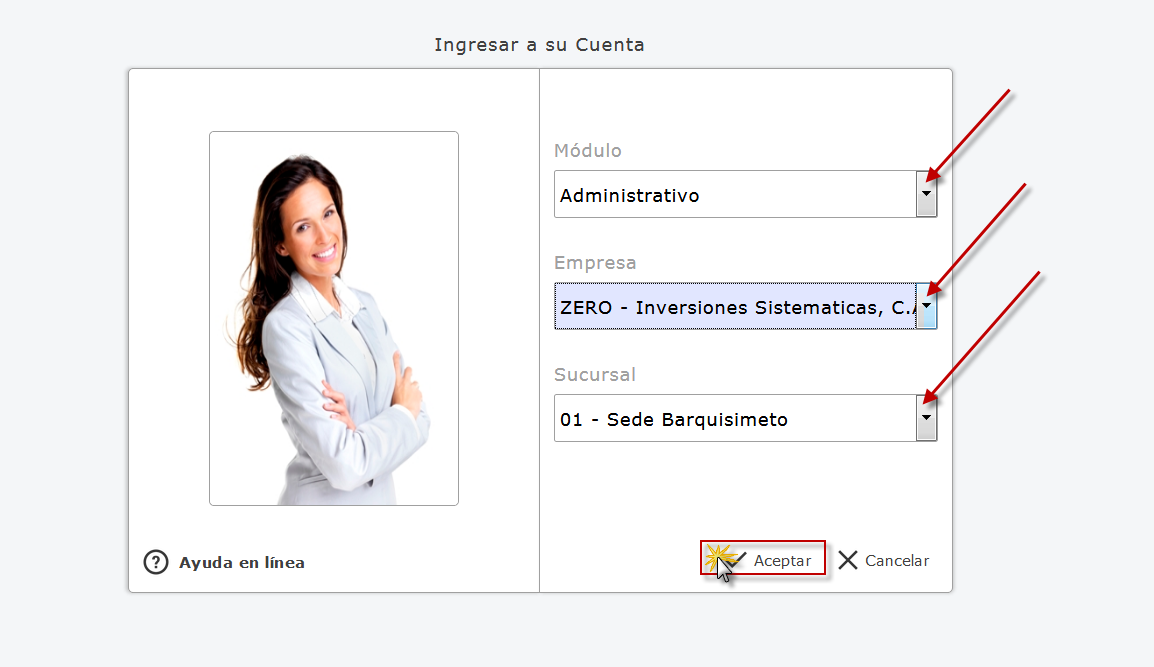This screenshot has width=1154, height=667.
Task: Open the Módulo dropdown arrow
Action: pos(927,194)
